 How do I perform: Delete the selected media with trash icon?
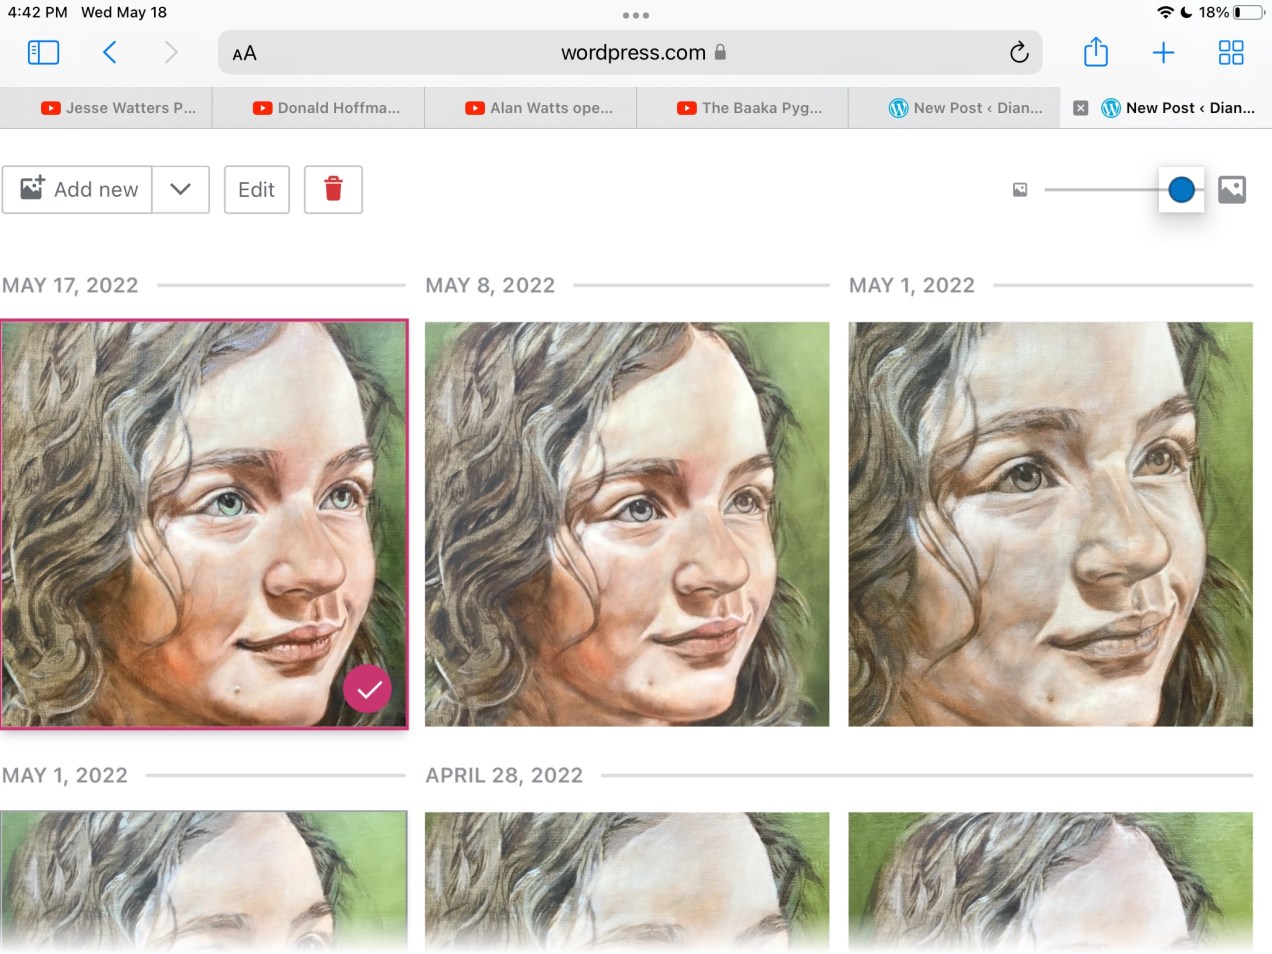point(333,189)
